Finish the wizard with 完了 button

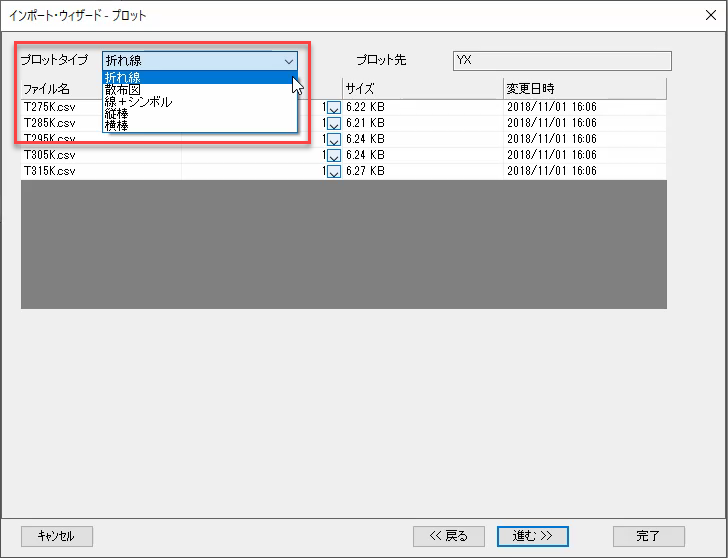pos(649,536)
